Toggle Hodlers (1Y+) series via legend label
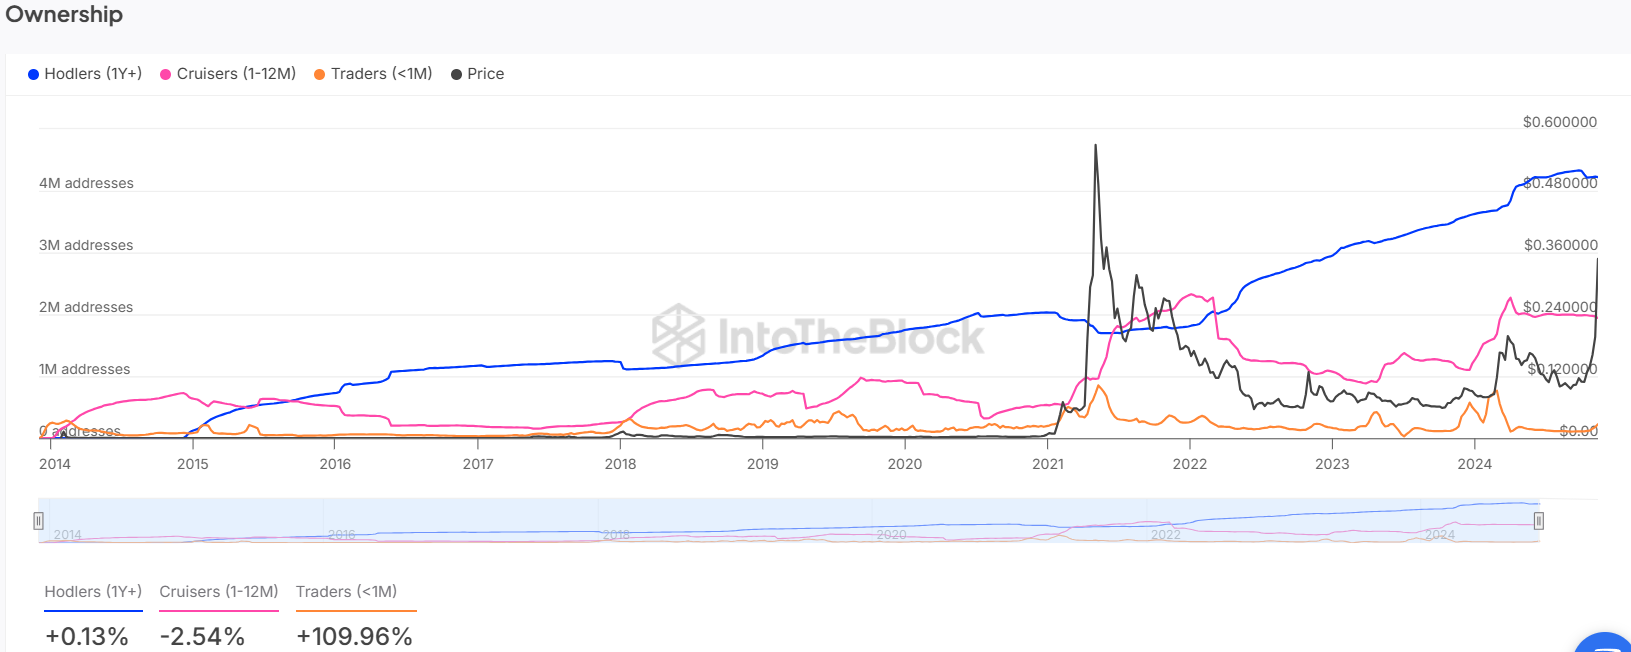 click(93, 74)
